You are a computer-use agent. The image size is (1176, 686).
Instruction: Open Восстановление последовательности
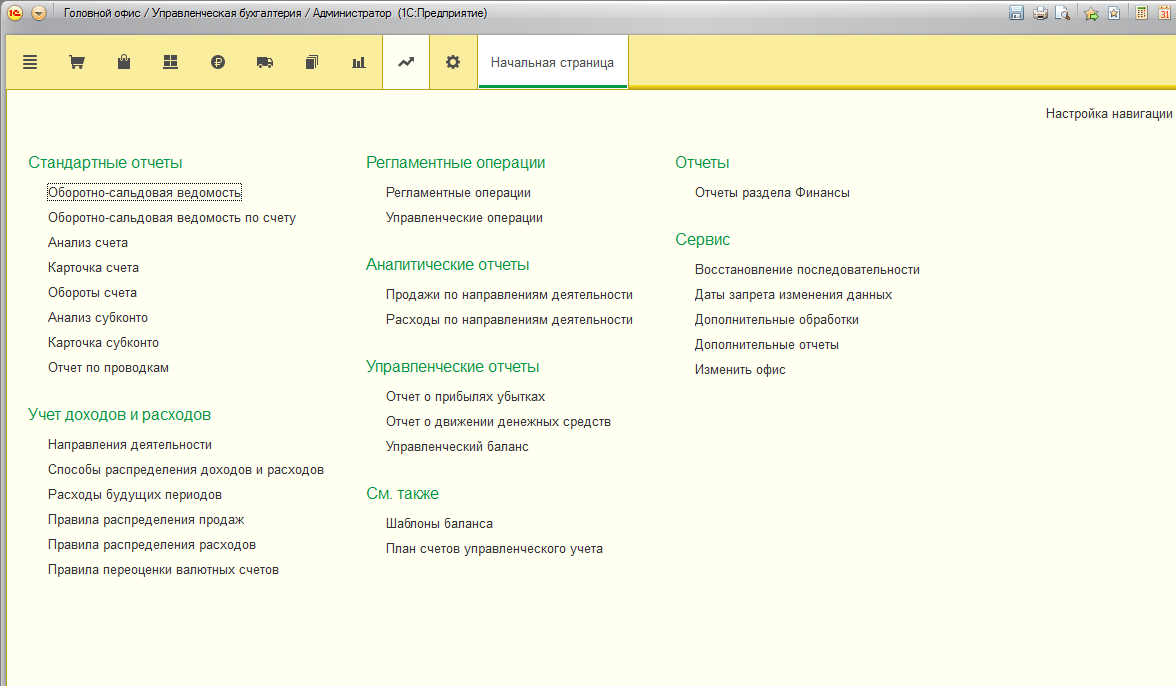807,270
